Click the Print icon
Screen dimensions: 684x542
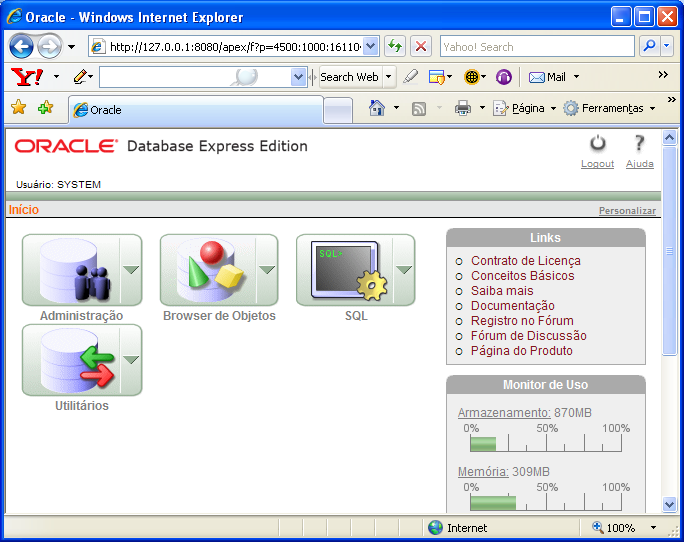[463, 108]
